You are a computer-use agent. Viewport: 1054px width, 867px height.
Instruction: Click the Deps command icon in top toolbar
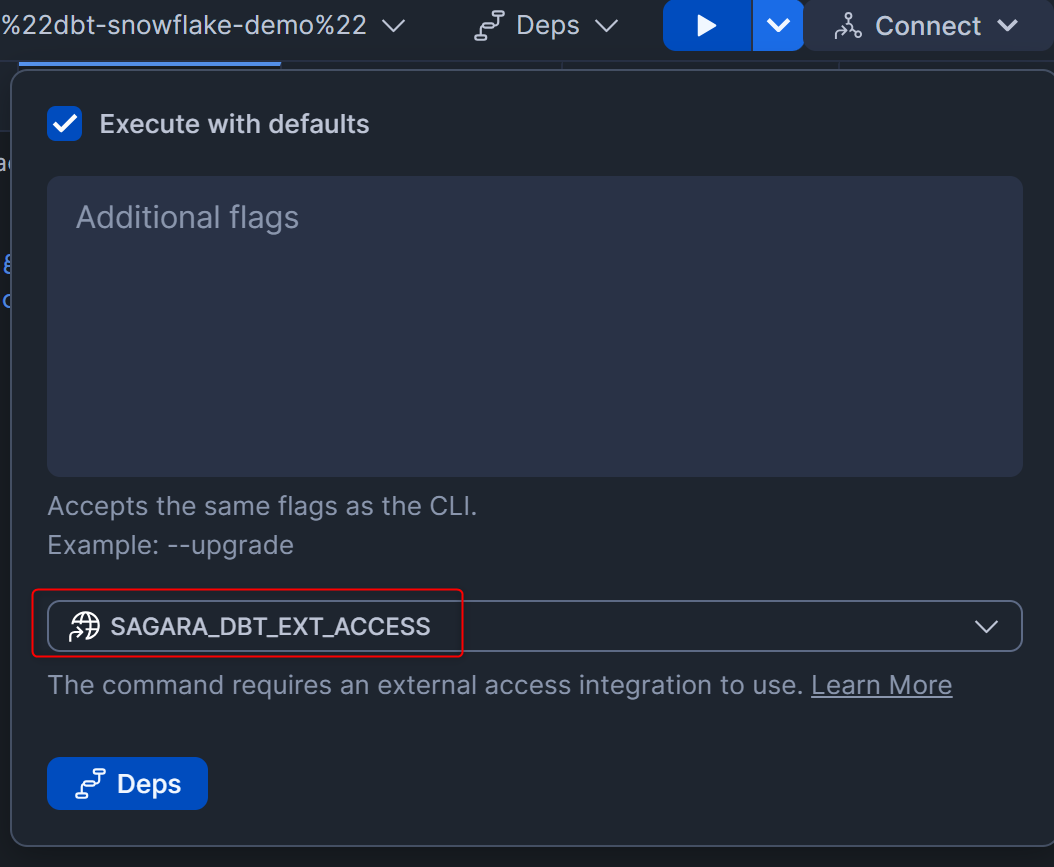489,26
